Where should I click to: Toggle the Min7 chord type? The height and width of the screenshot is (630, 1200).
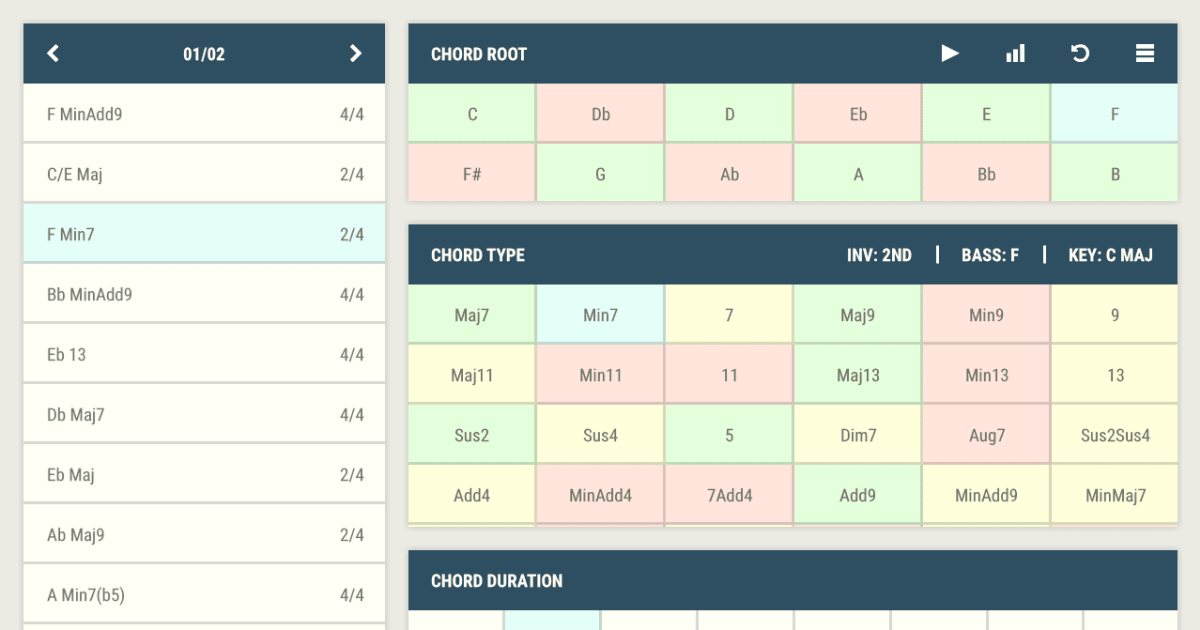pos(600,313)
